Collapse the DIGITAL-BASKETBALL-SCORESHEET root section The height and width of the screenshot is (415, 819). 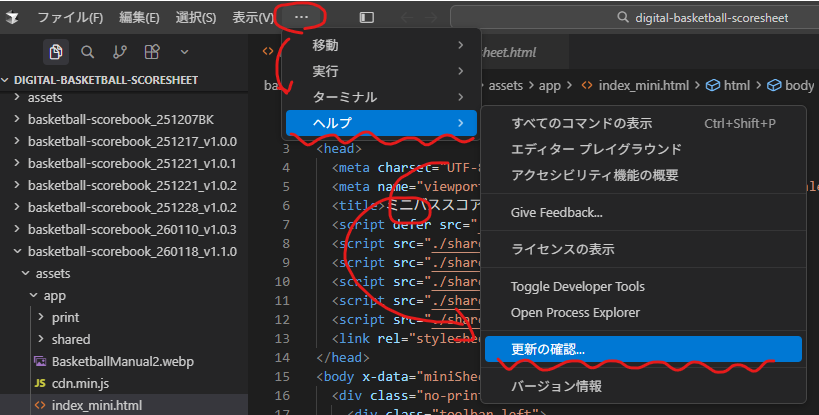[124, 80]
